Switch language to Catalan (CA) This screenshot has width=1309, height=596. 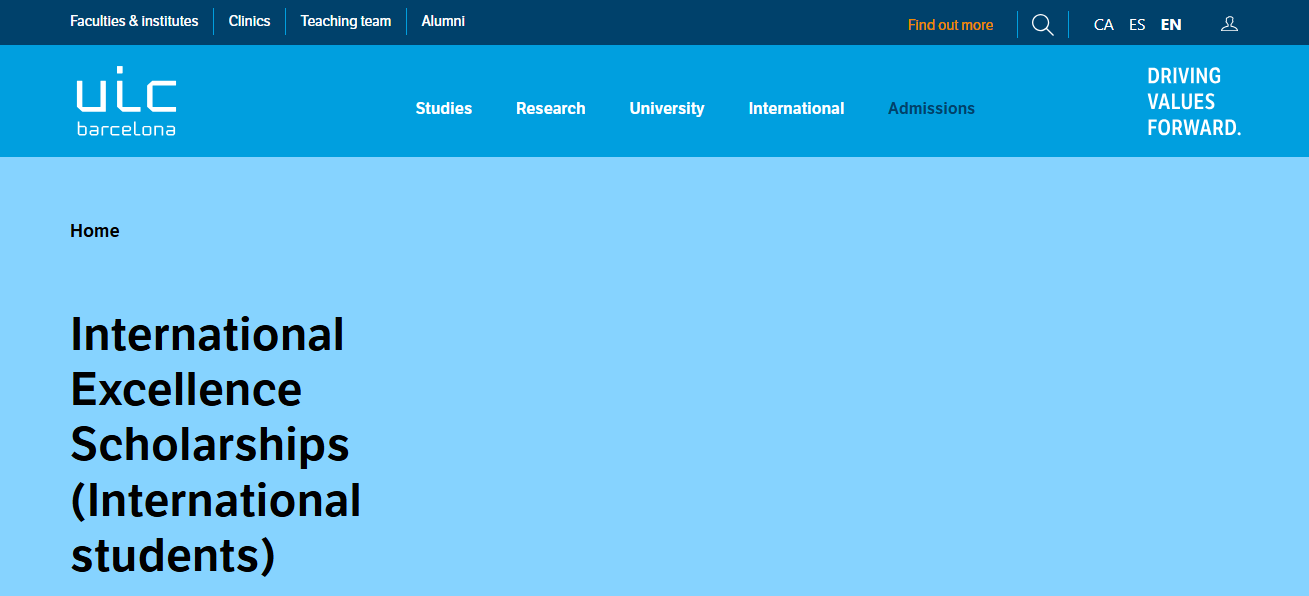coord(1103,25)
